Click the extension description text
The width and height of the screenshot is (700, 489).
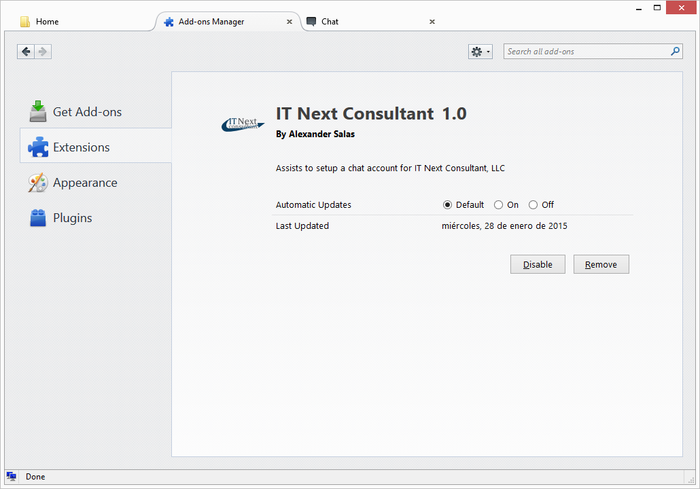click(390, 168)
